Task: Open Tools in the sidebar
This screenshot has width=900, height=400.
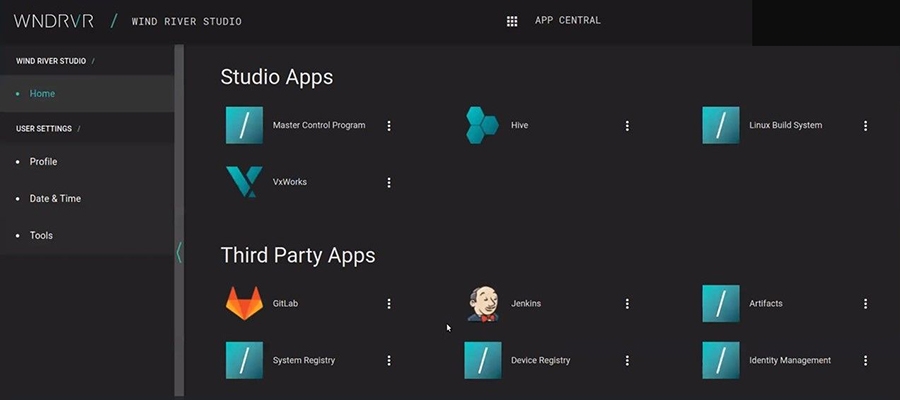Action: coord(87,235)
